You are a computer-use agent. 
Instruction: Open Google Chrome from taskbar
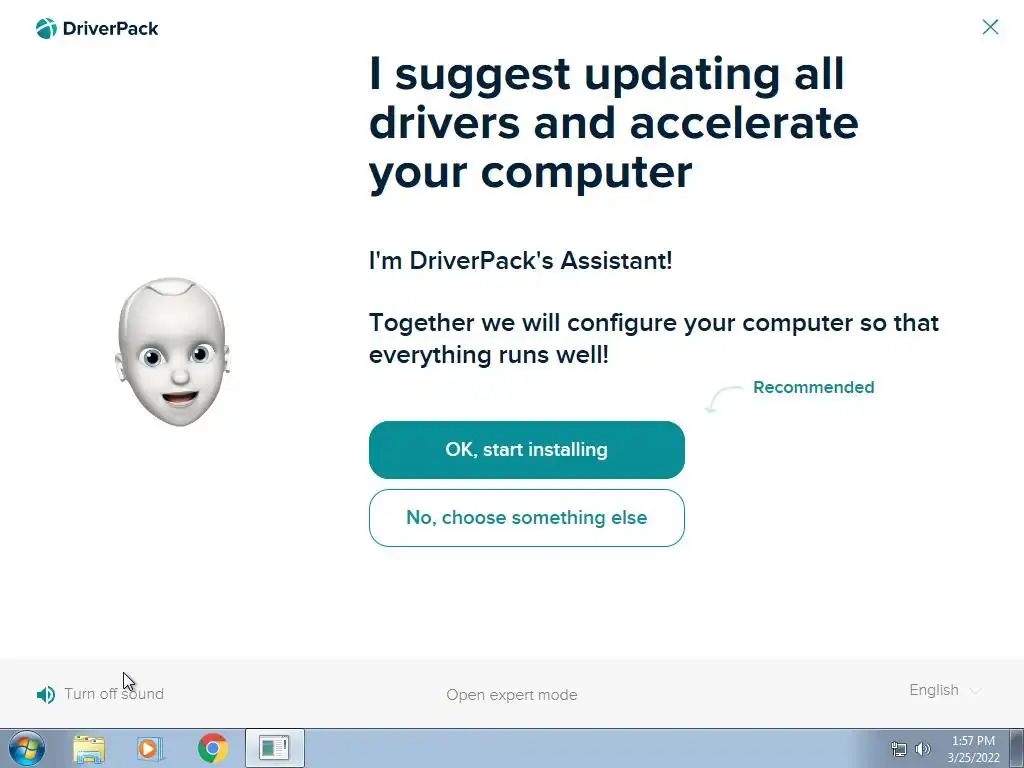(x=212, y=748)
